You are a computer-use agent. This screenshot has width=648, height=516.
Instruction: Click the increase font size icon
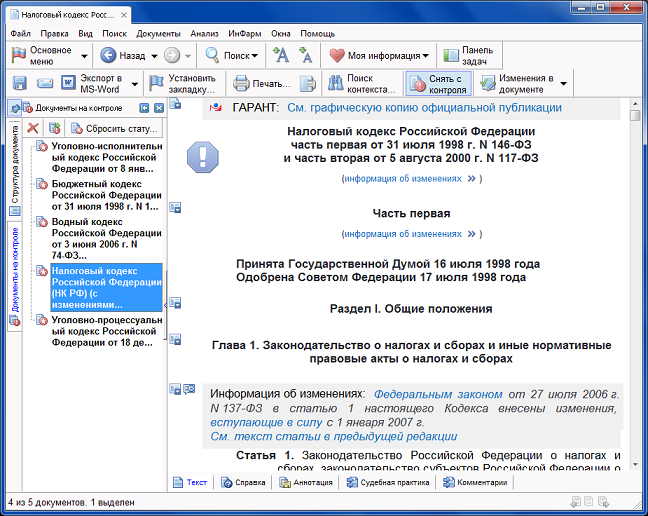coord(281,56)
